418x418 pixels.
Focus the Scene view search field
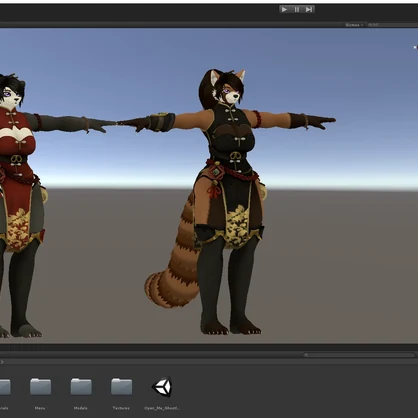coord(392,25)
